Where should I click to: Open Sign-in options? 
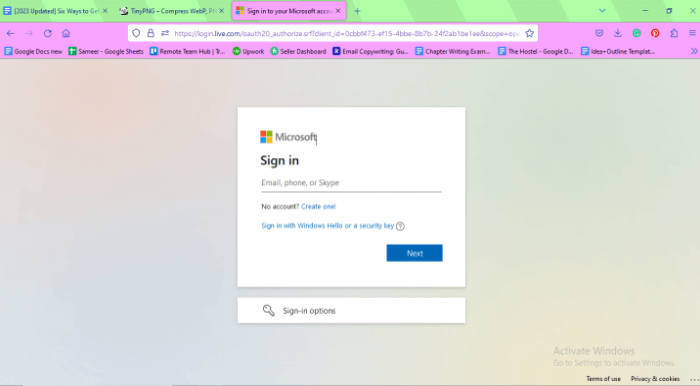pos(351,311)
